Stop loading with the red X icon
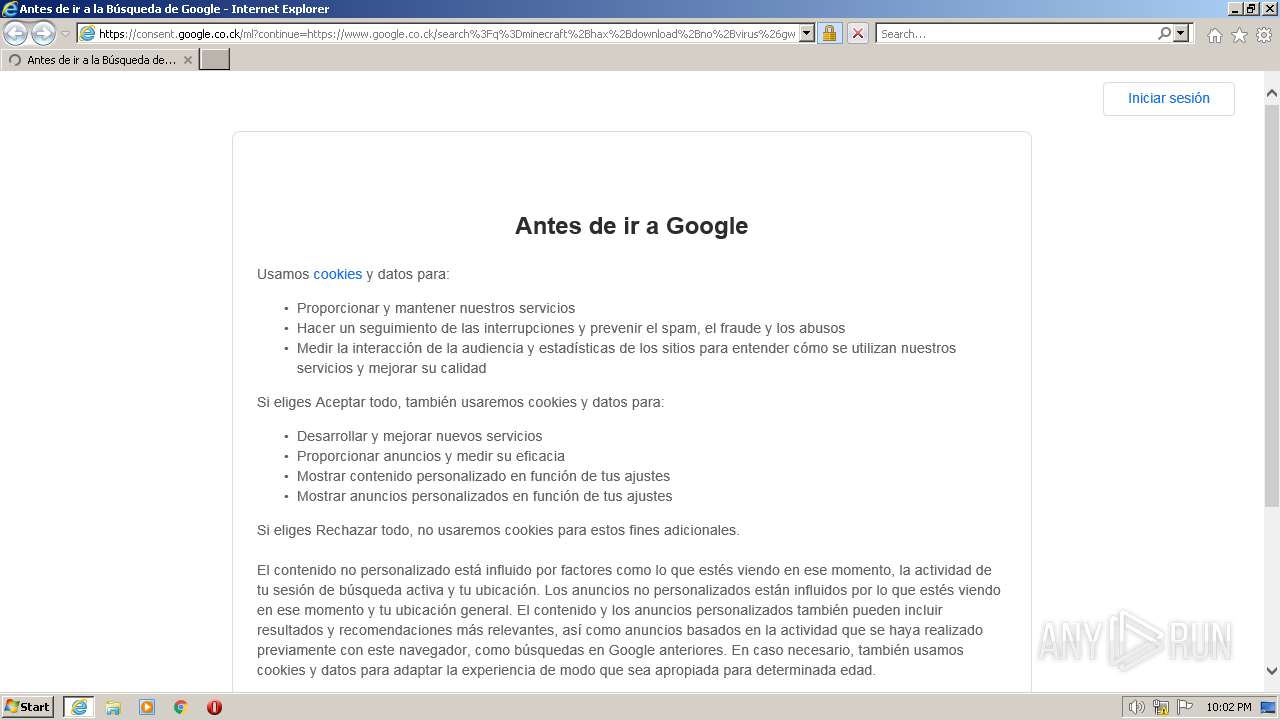The image size is (1280, 720). (x=857, y=33)
